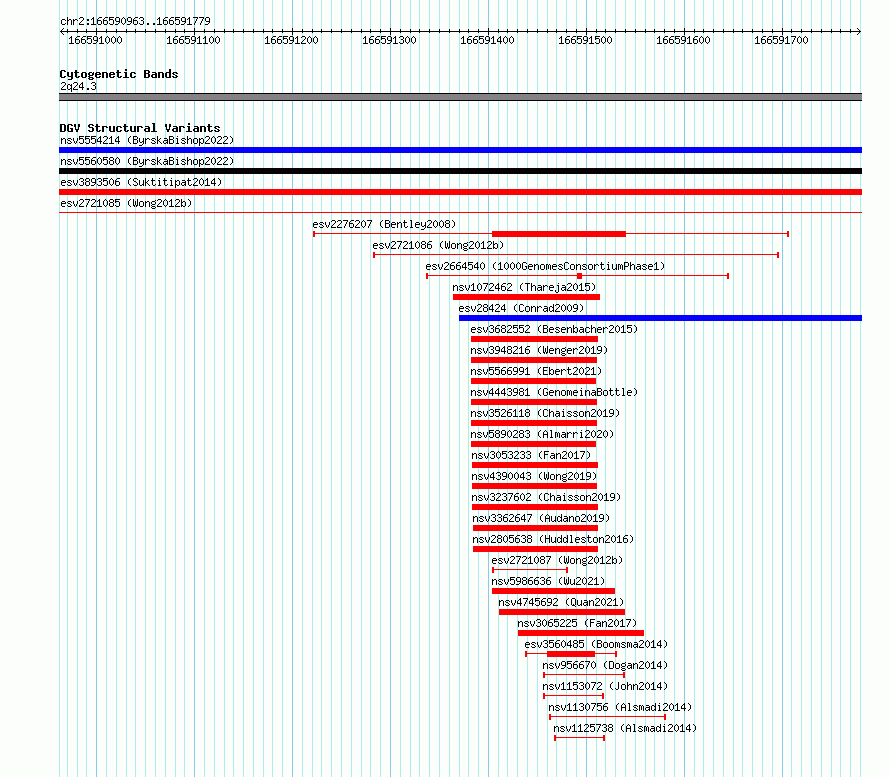Click ruler position 166591600
Viewport: 890px width, 777px height.
click(683, 40)
